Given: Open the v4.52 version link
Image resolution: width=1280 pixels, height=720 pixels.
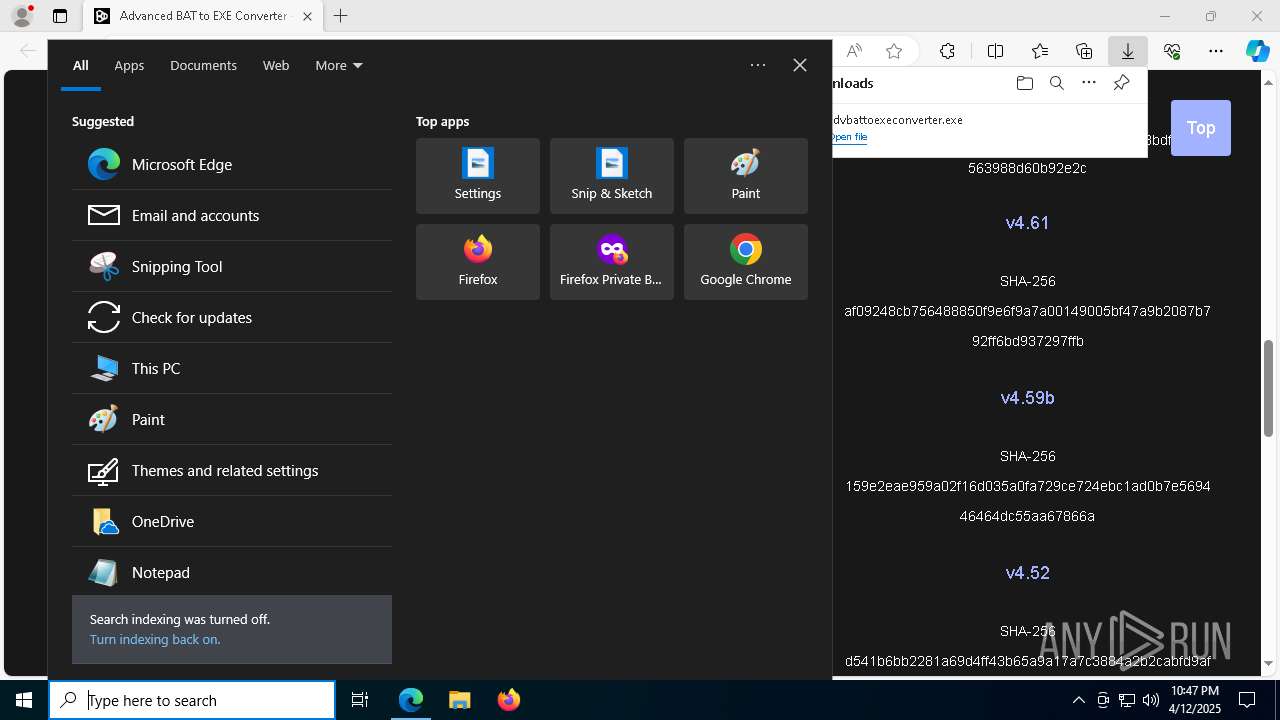Looking at the screenshot, I should click(x=1027, y=573).
